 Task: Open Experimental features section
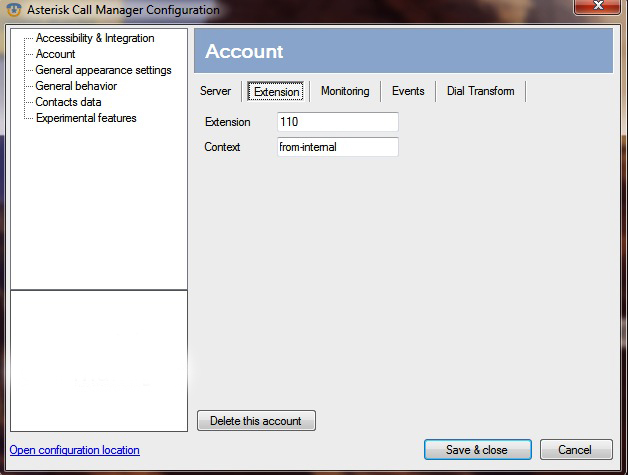coord(86,118)
